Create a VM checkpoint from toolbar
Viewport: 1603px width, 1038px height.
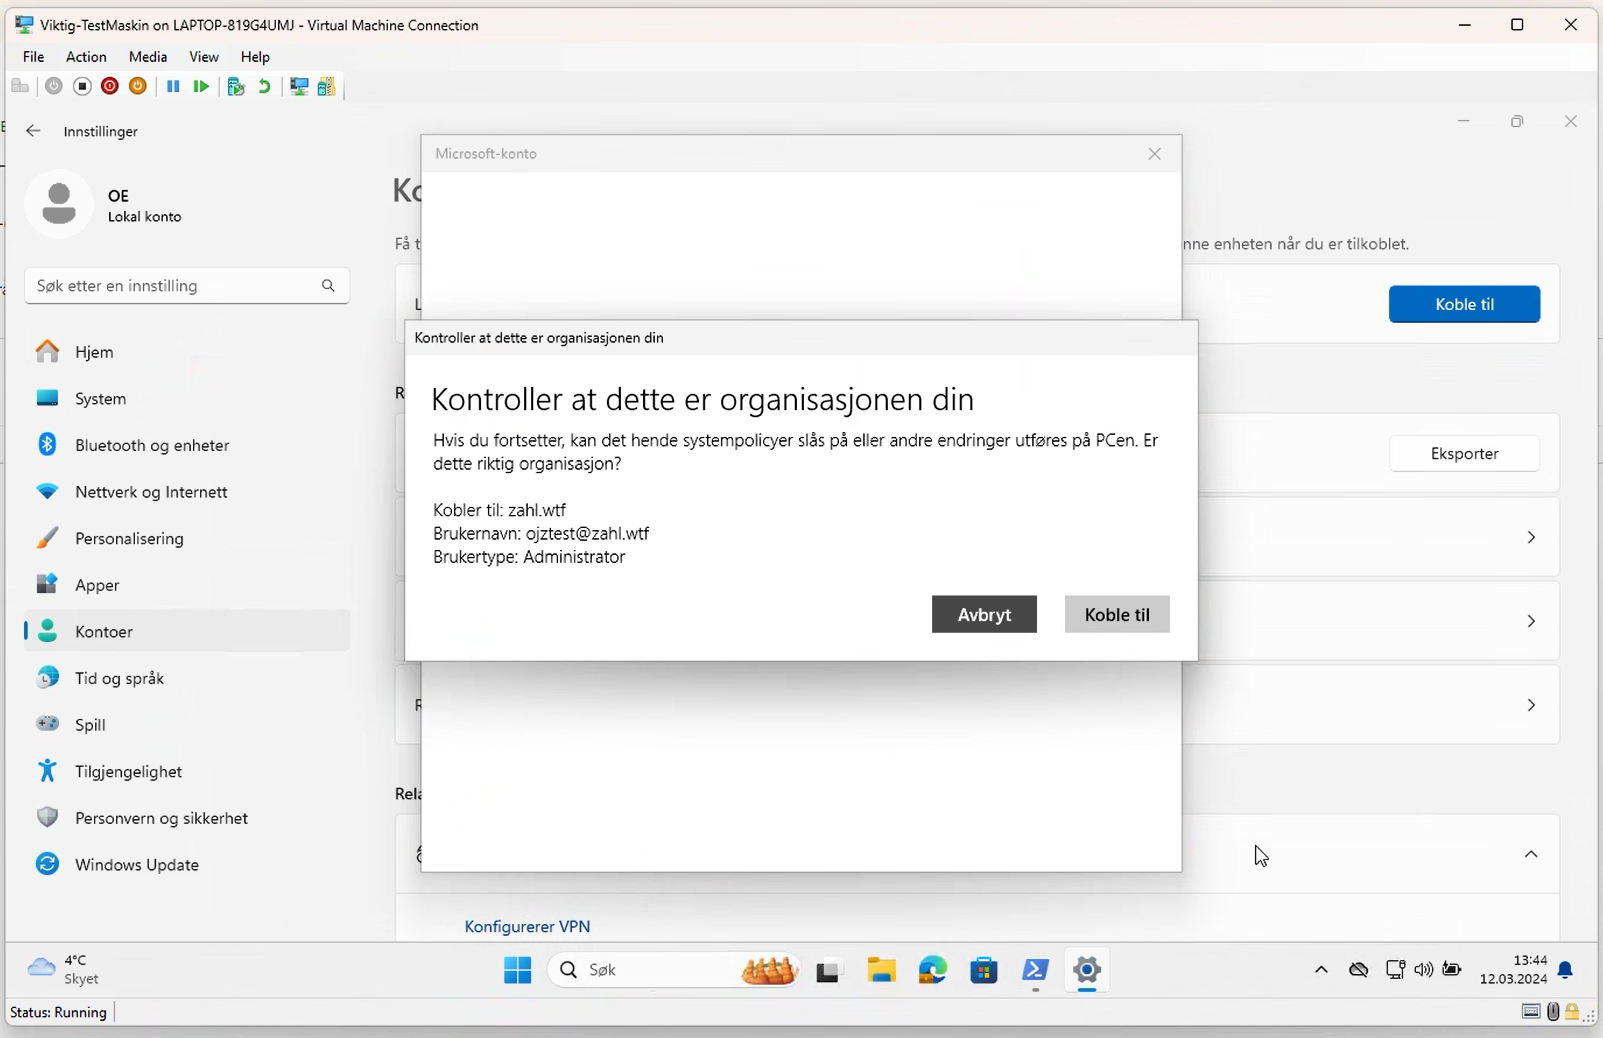click(236, 87)
